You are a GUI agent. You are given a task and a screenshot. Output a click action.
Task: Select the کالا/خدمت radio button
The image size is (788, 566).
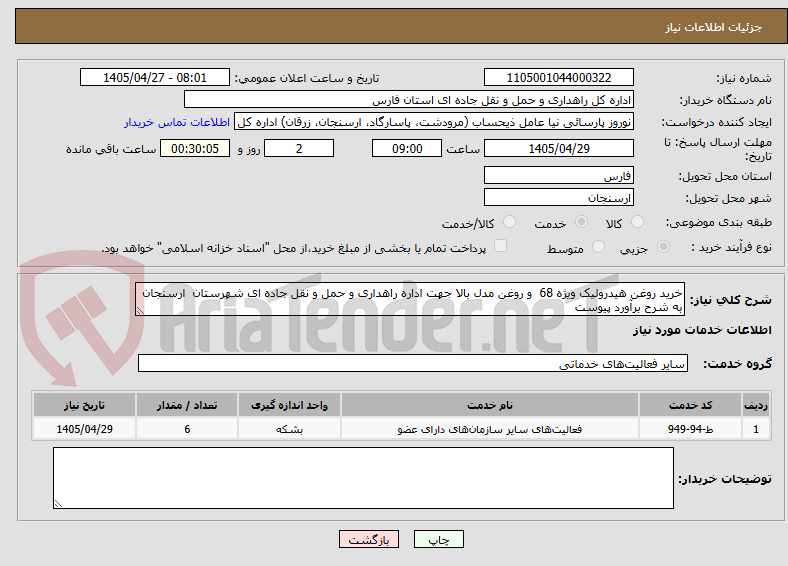510,222
